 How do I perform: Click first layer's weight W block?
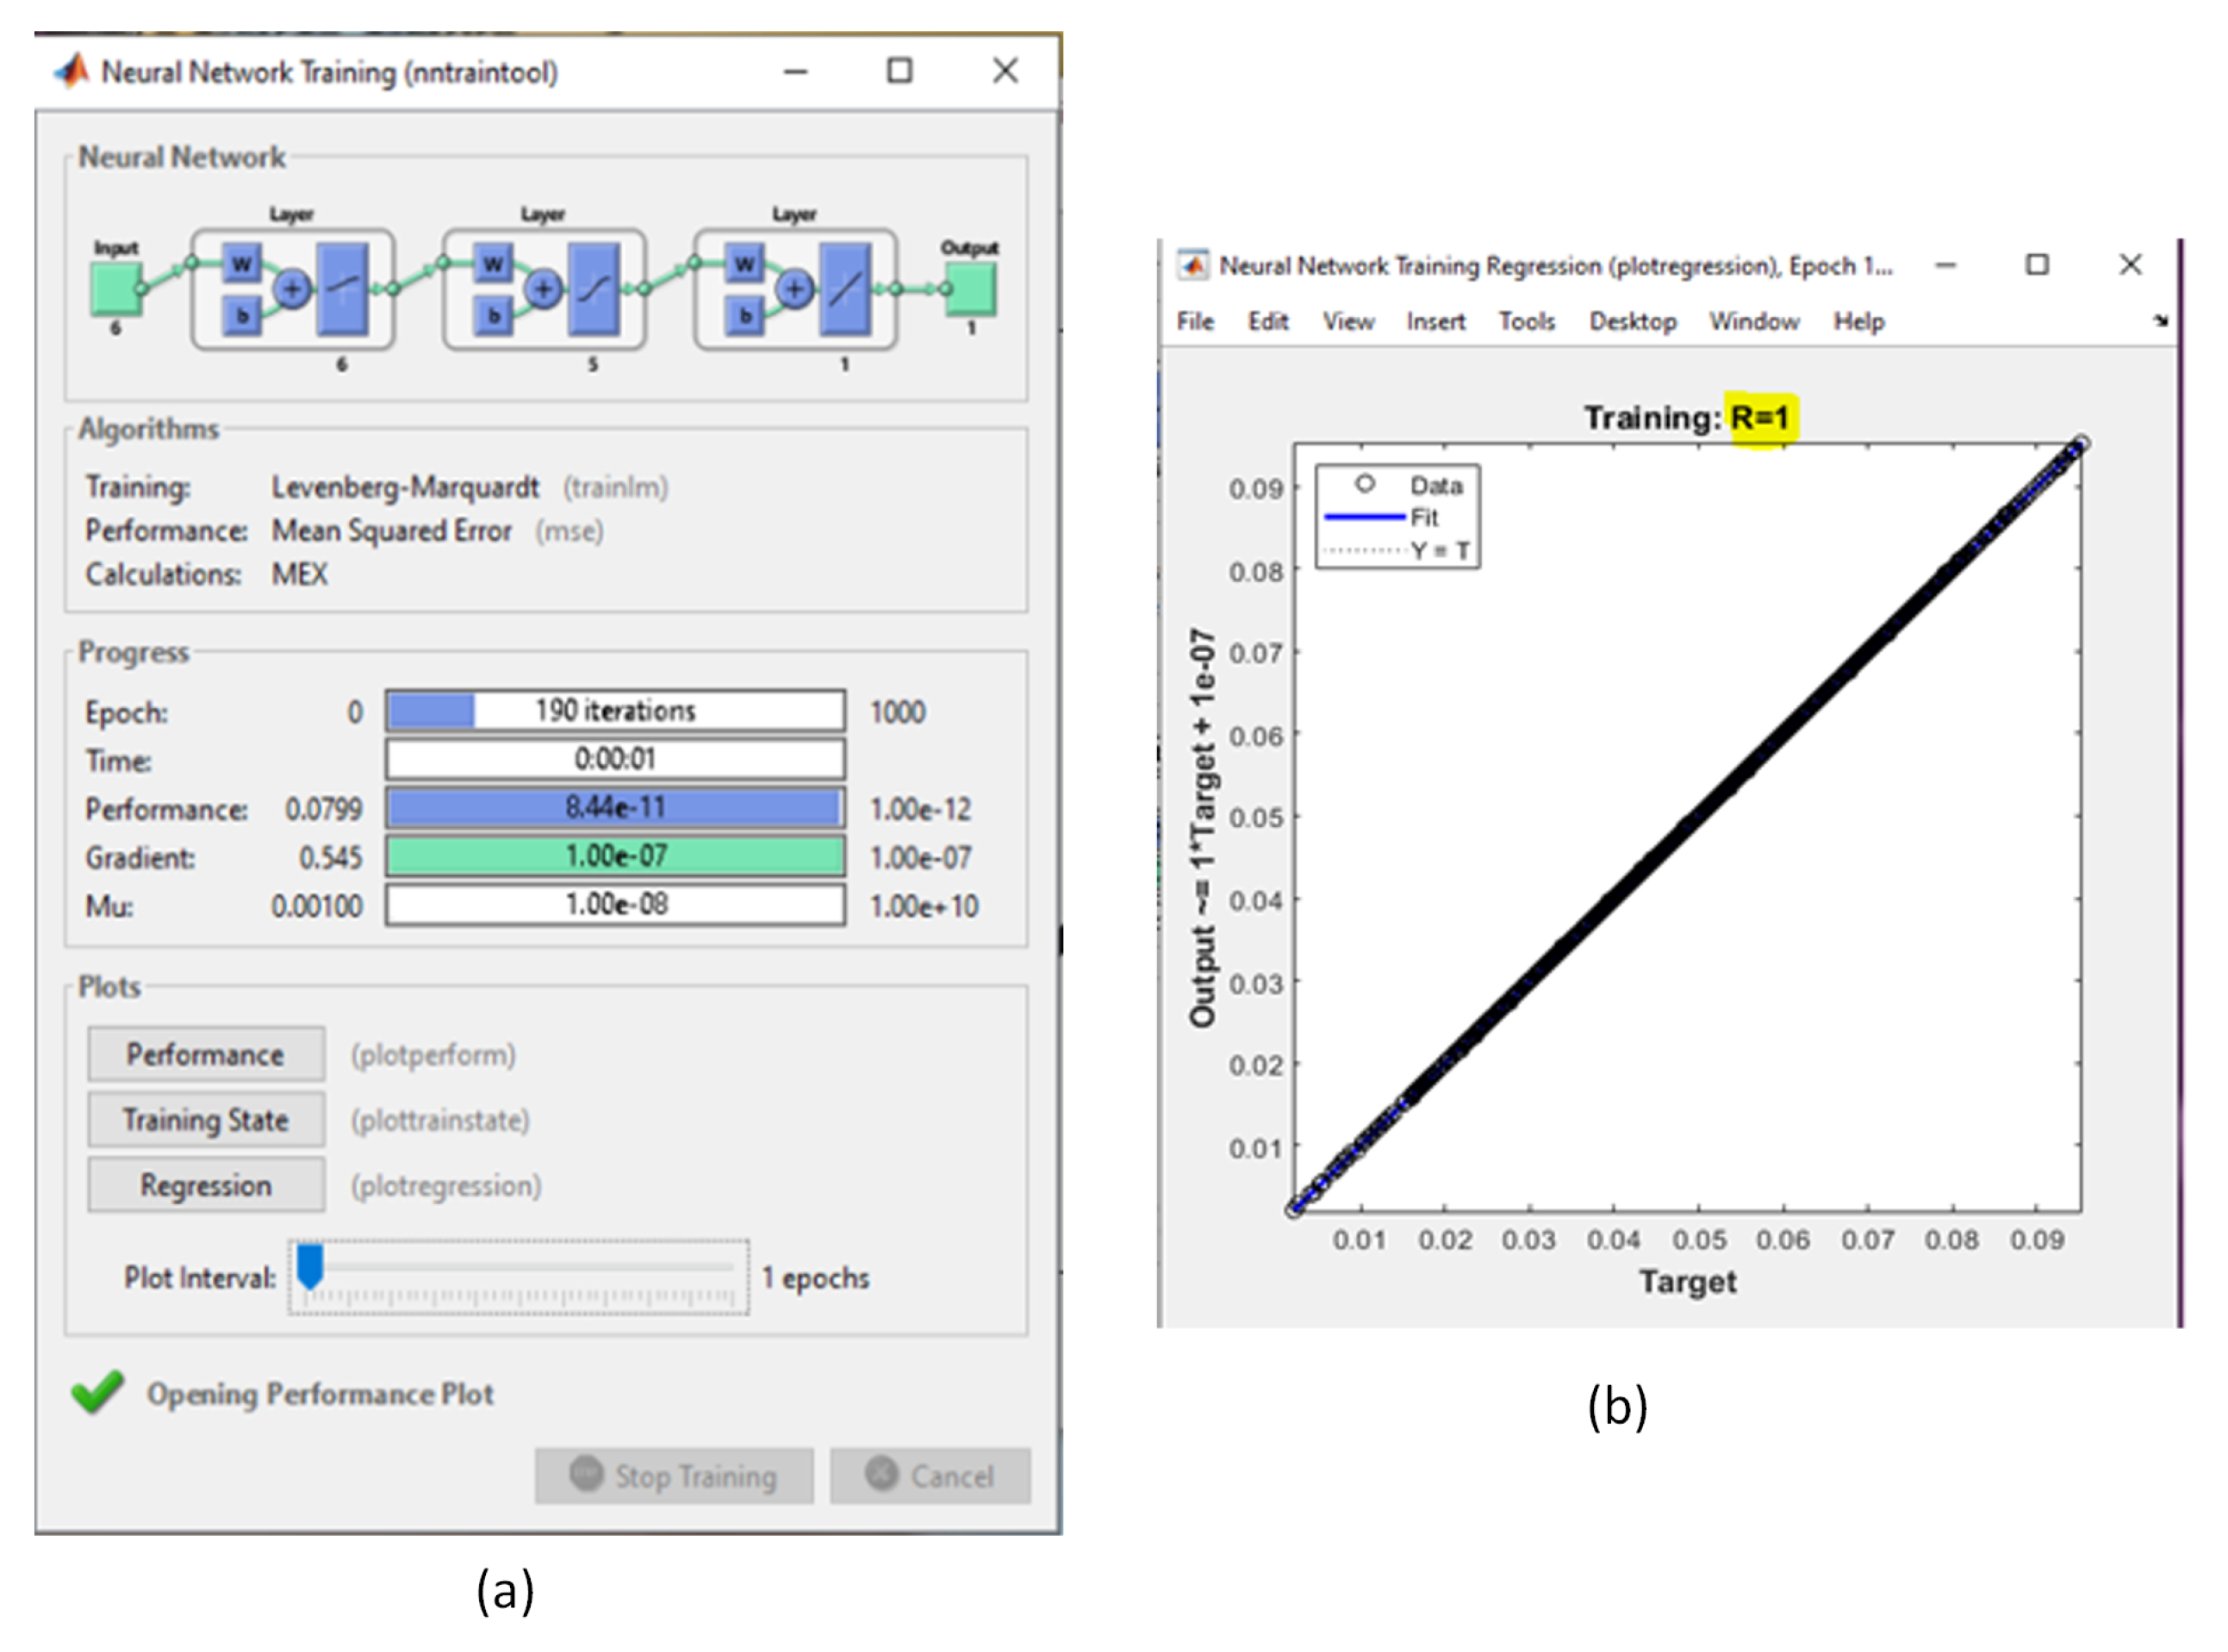coord(242,265)
